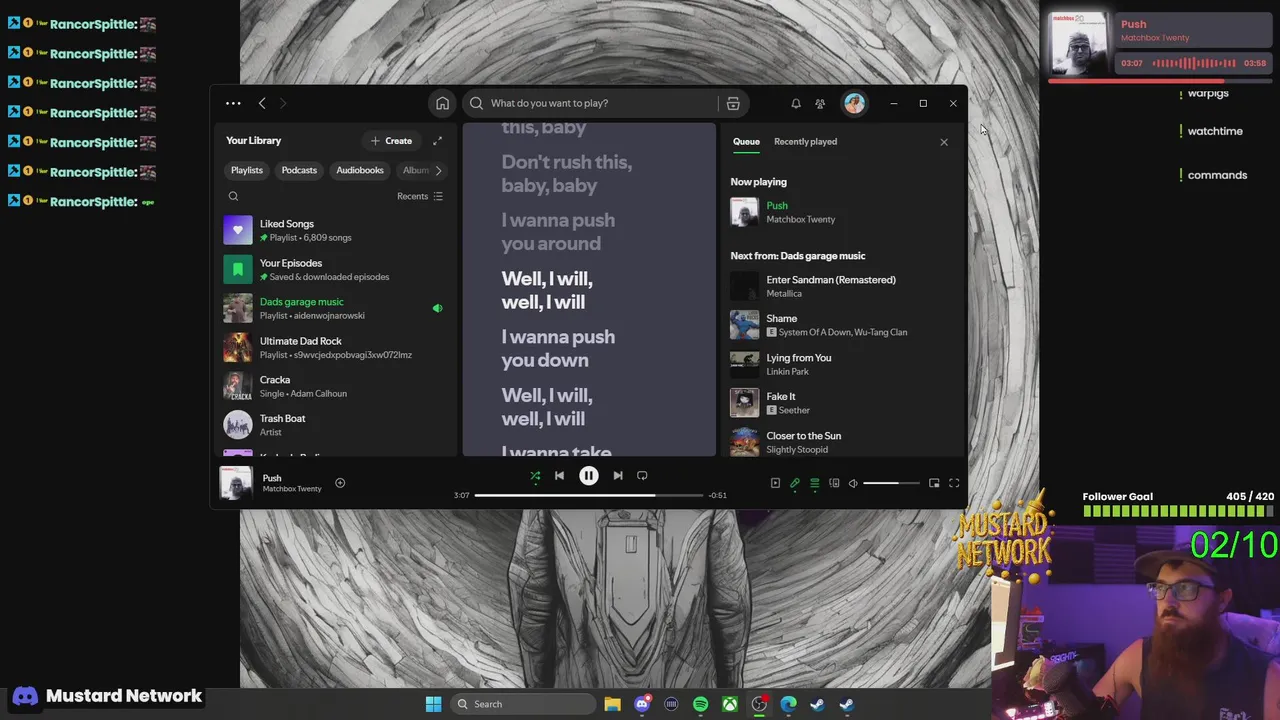Switch to Recently played tab
This screenshot has height=720, width=1280.
click(x=805, y=141)
